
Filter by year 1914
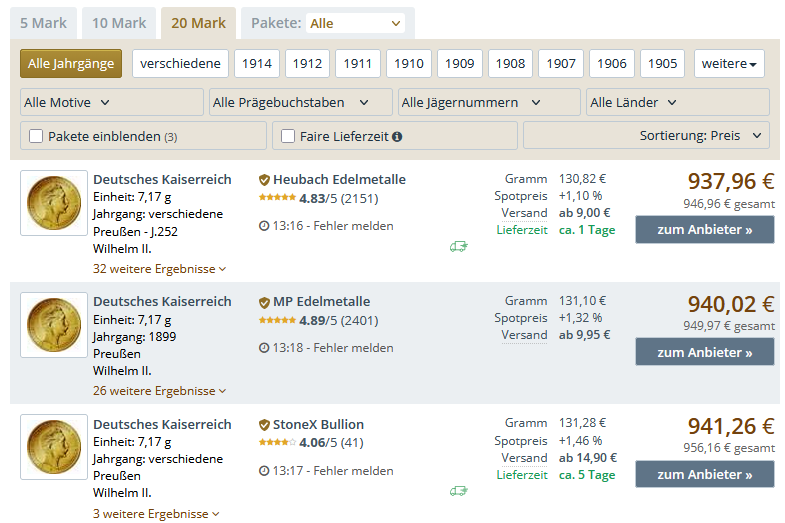(x=257, y=64)
